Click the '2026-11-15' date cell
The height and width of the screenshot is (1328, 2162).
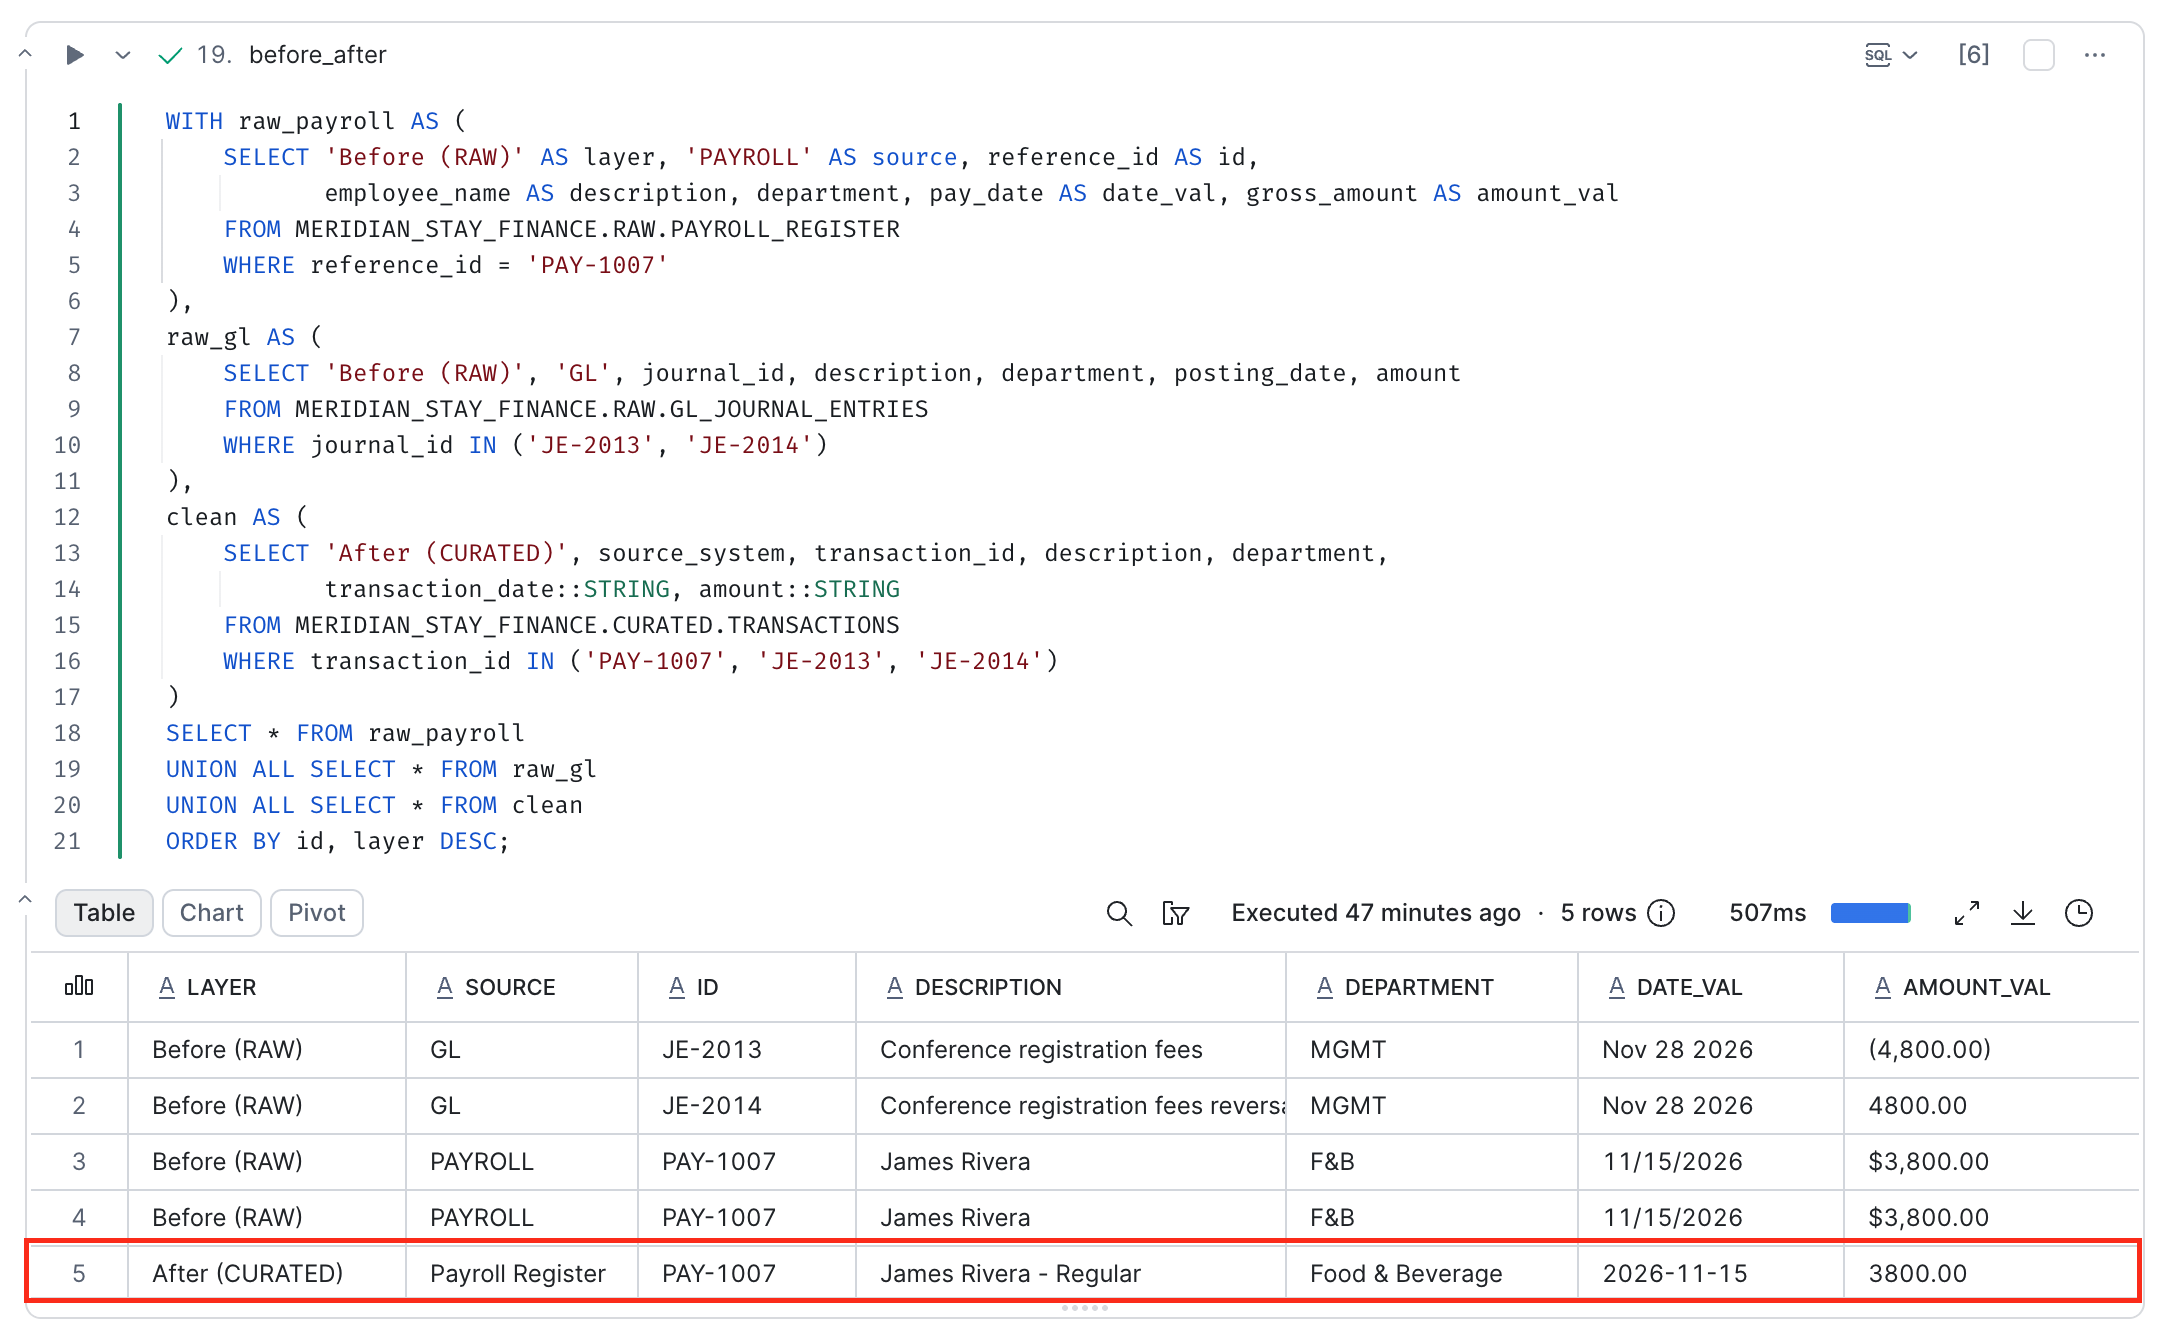click(x=1711, y=1273)
